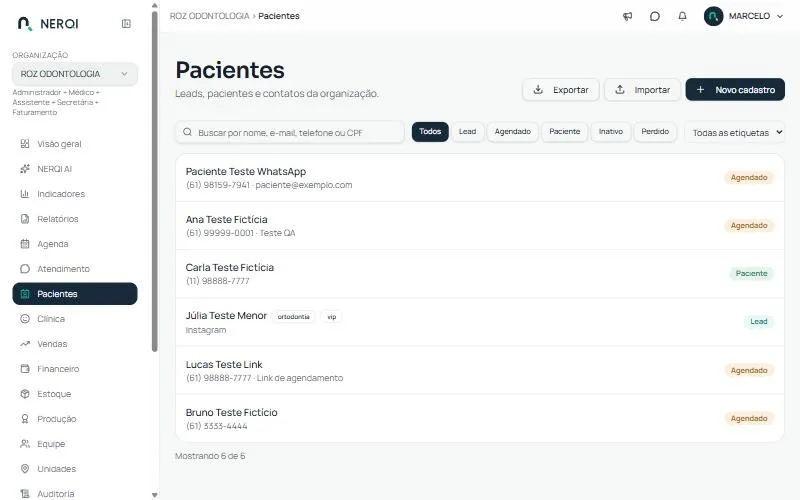Open the Agenda menu item
Image resolution: width=800 pixels, height=500 pixels.
74,244
